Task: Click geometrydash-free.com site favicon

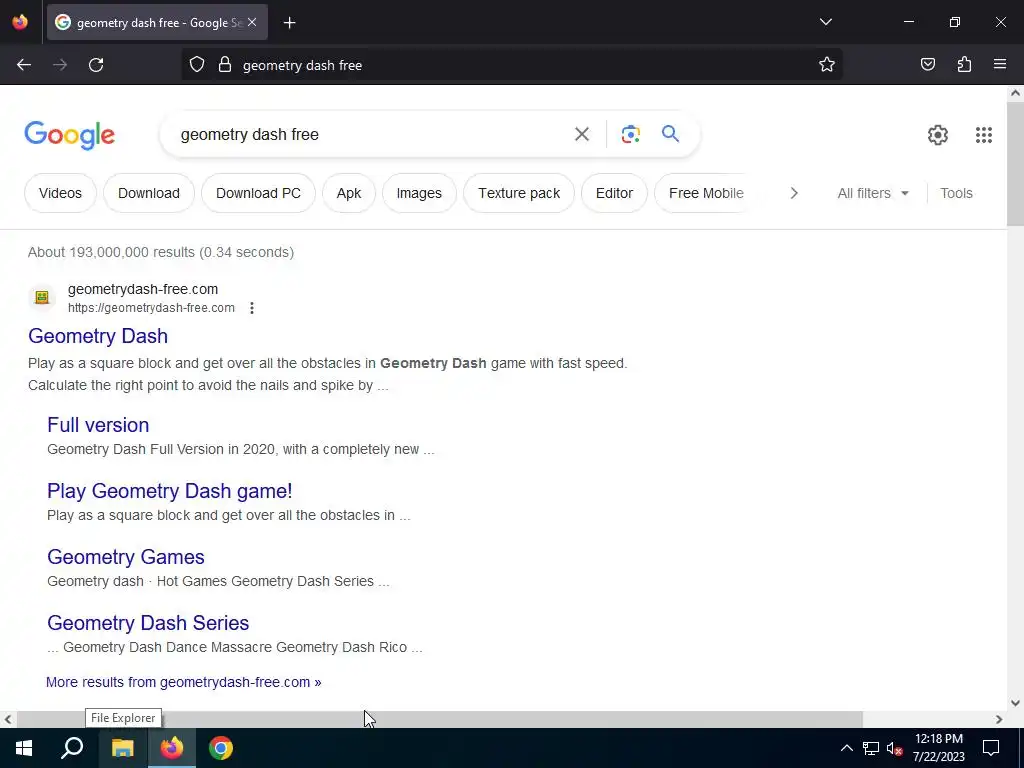Action: [42, 298]
